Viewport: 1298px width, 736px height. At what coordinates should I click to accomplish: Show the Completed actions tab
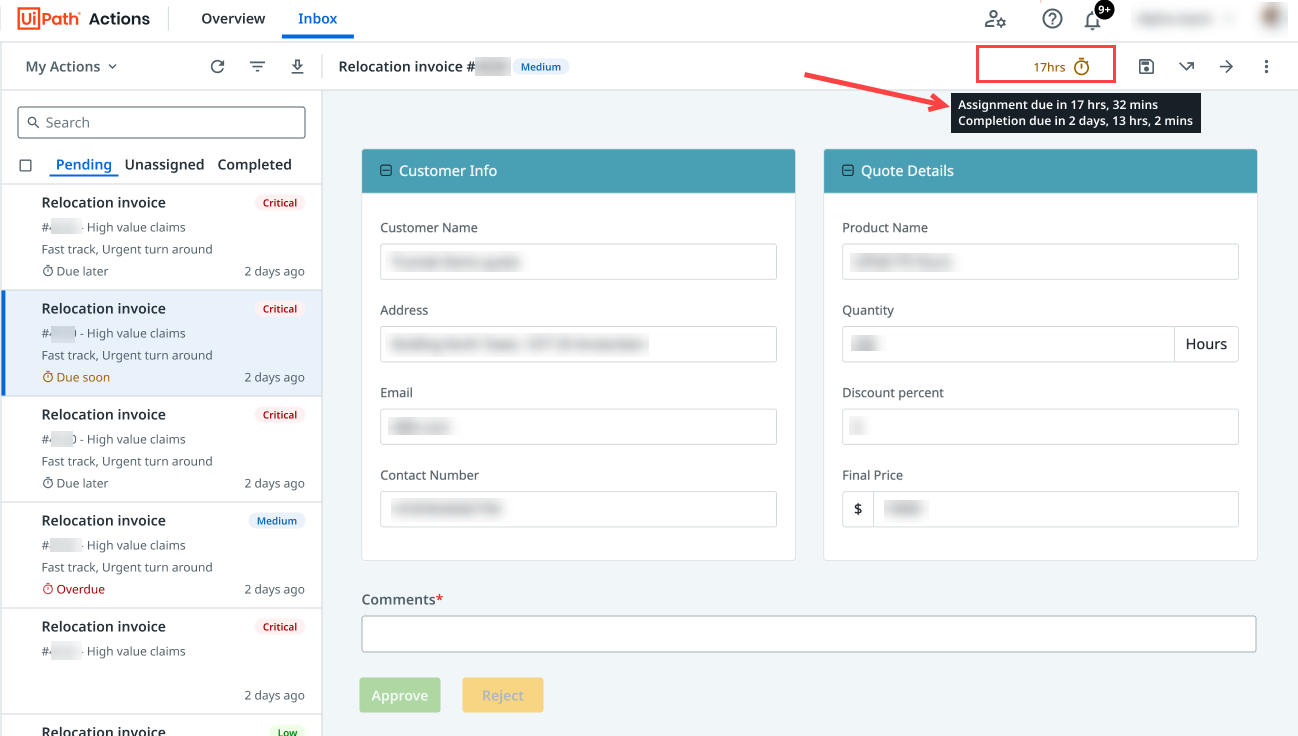[254, 165]
